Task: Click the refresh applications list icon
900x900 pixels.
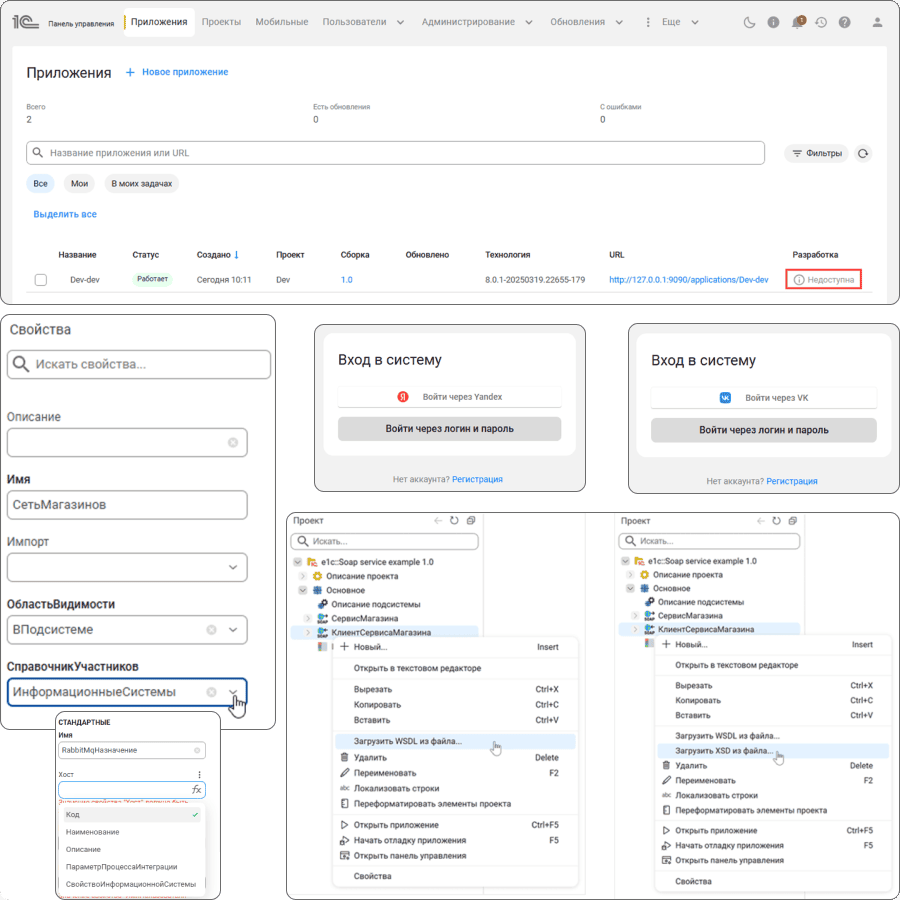Action: 863,153
